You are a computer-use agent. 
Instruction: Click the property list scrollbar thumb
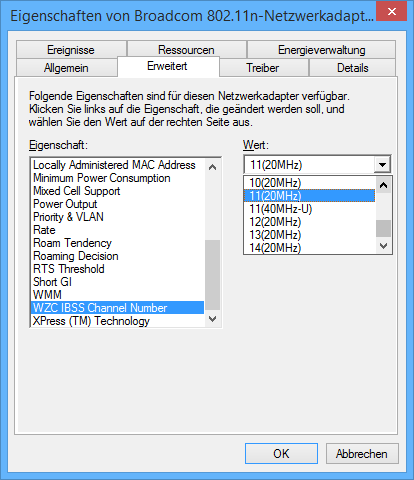coord(212,275)
